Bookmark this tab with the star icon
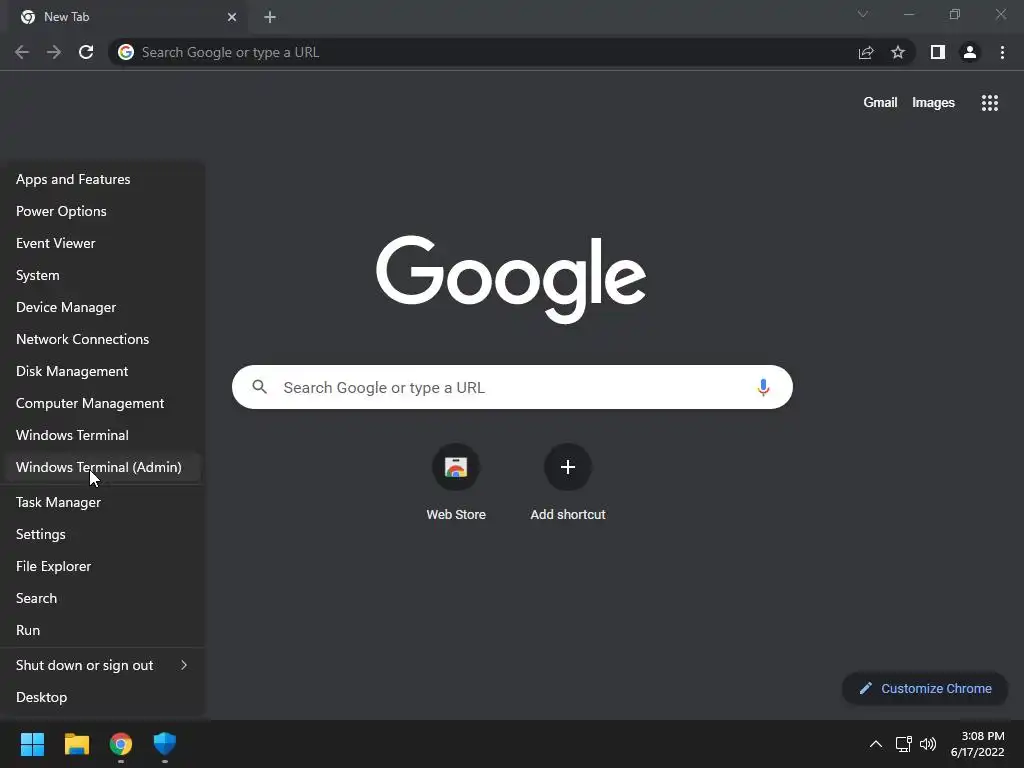The height and width of the screenshot is (768, 1024). tap(898, 52)
